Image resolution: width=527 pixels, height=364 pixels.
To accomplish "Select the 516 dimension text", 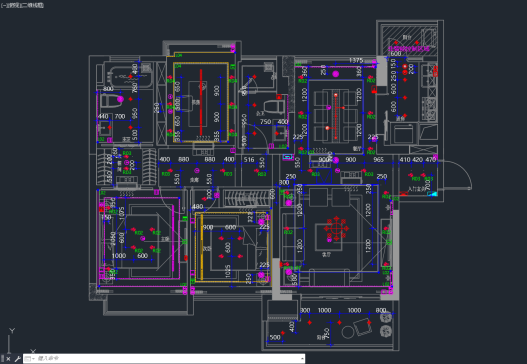I will pos(249,159).
